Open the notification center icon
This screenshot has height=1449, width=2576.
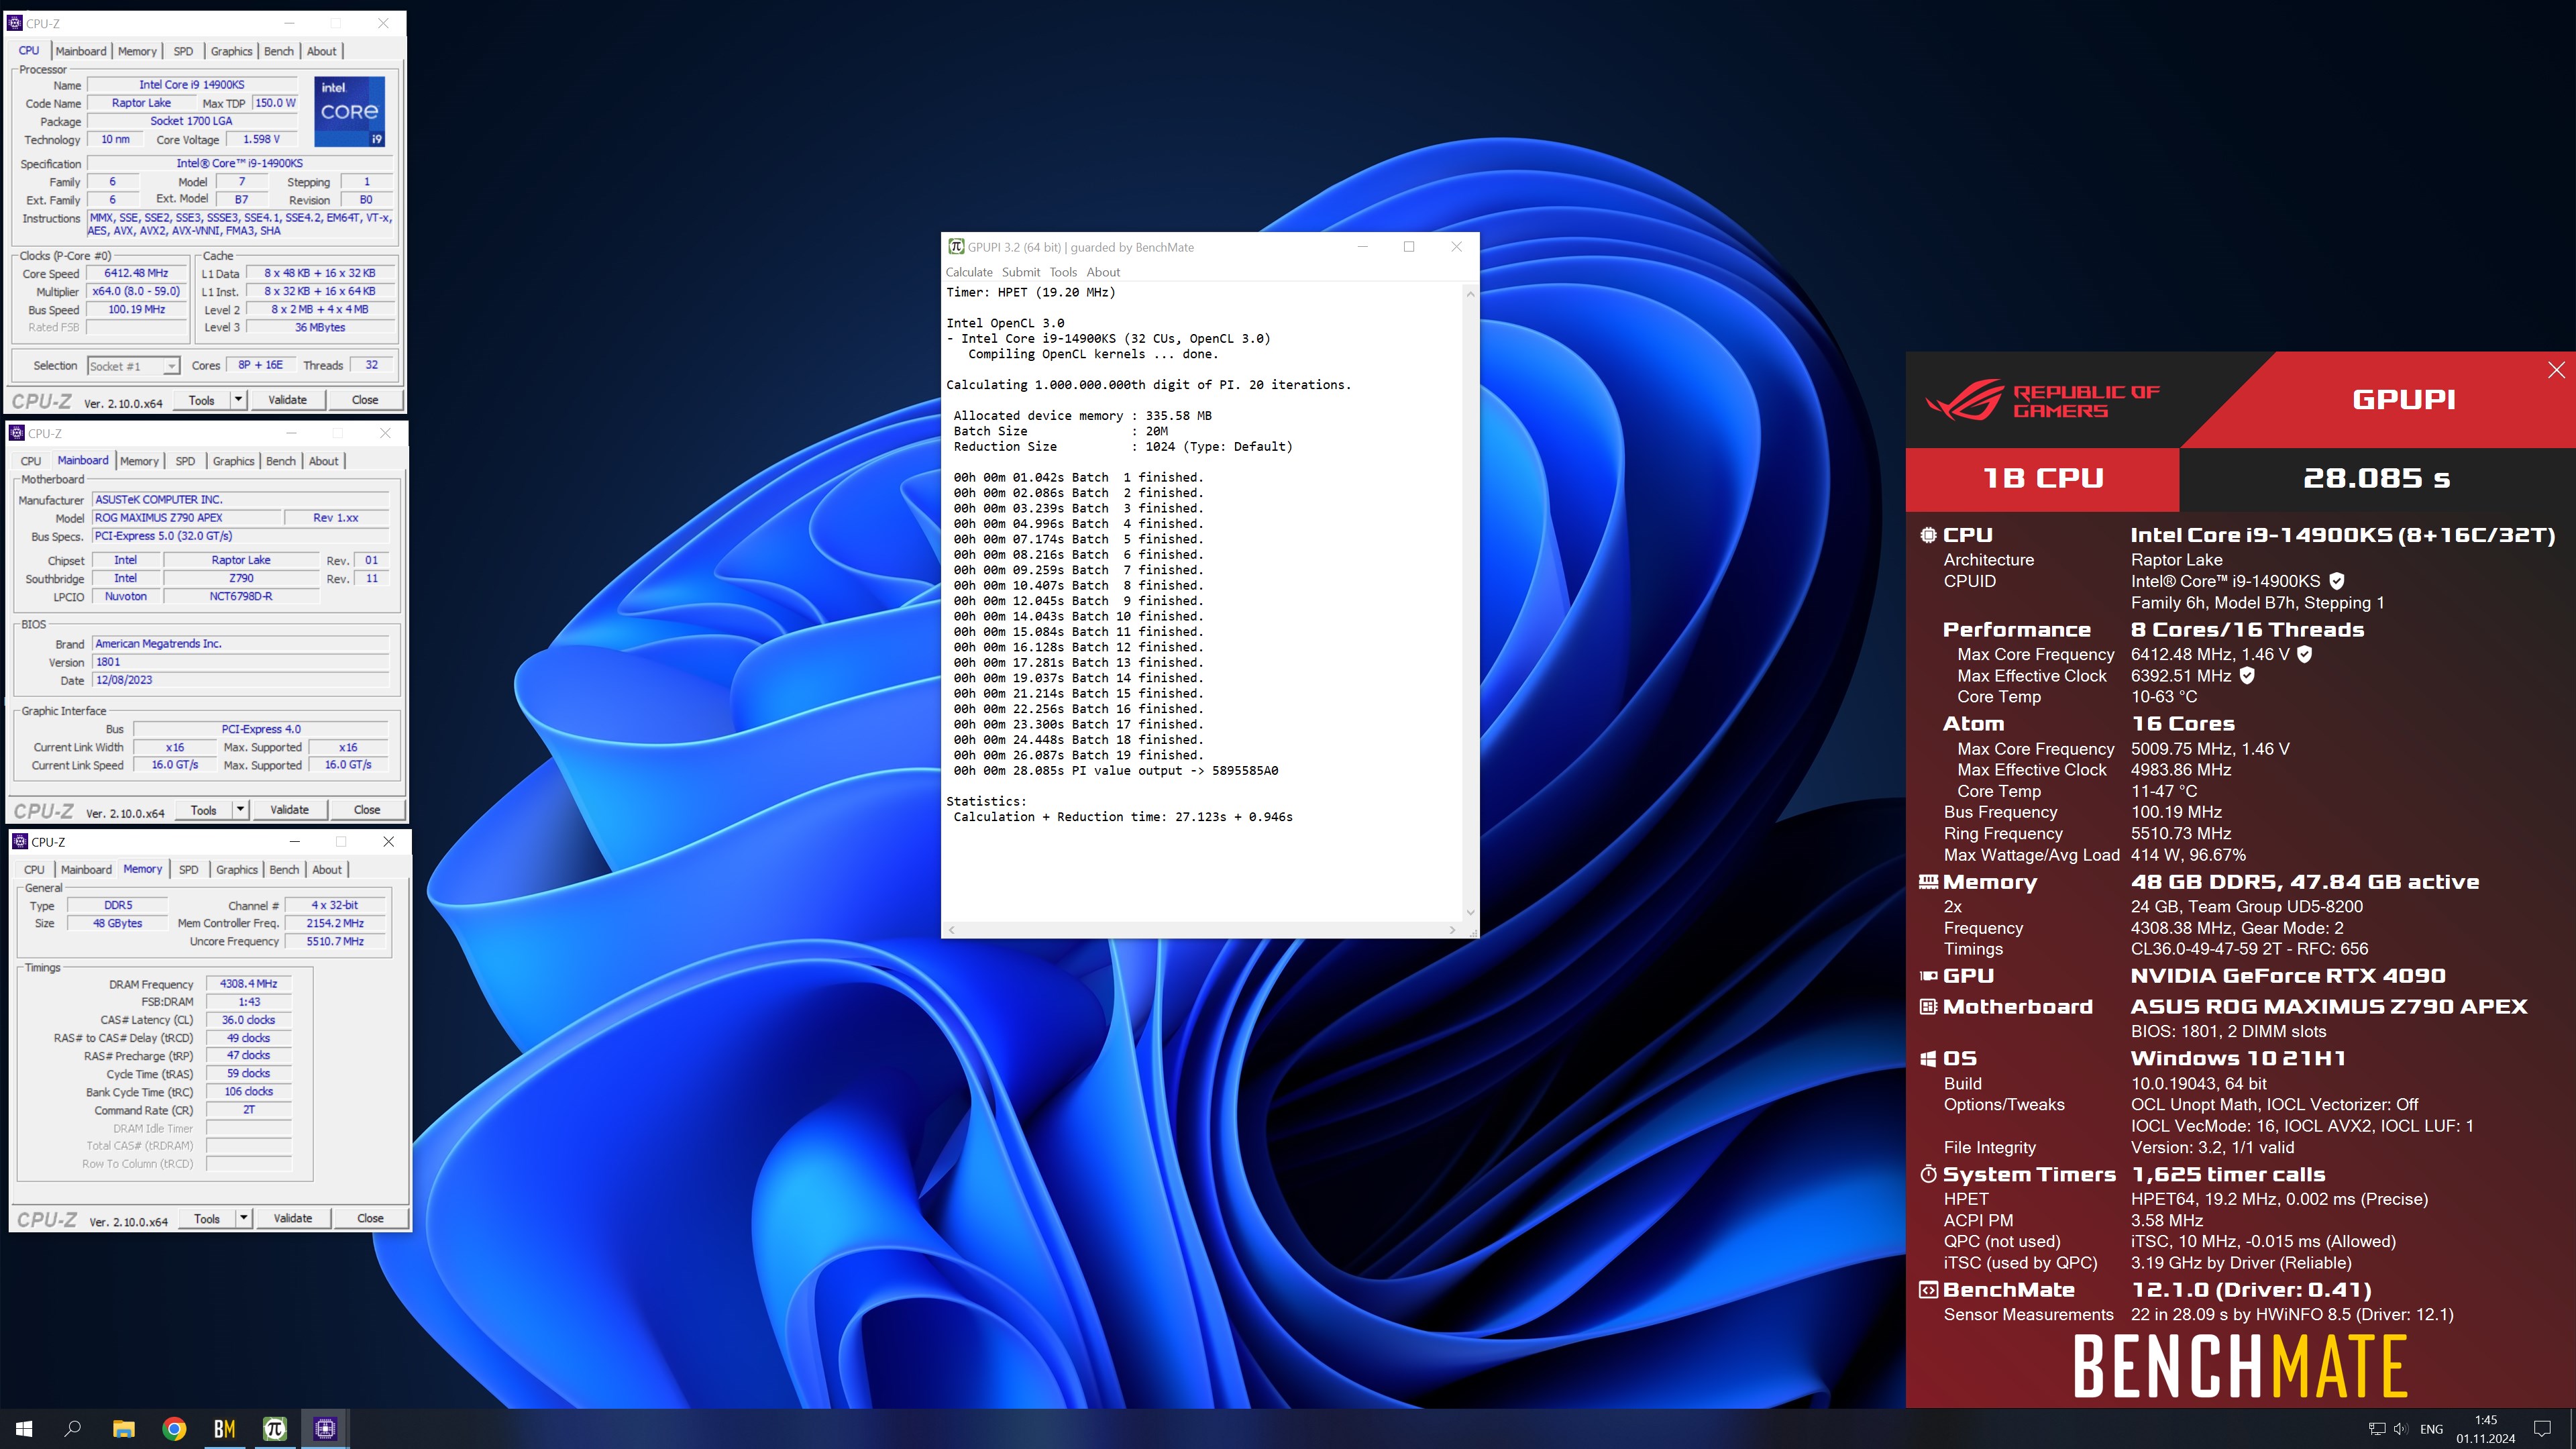(2542, 1428)
